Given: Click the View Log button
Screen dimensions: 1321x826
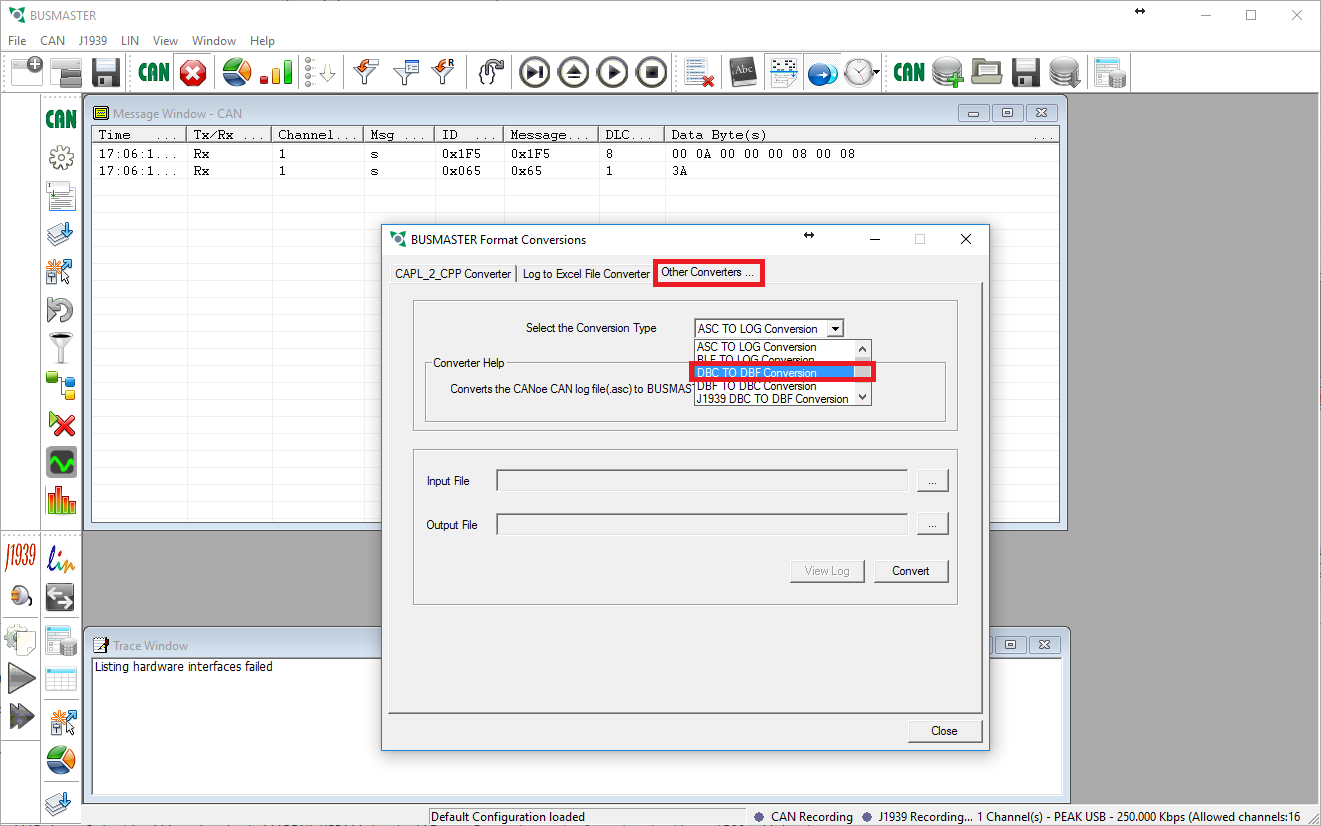Looking at the screenshot, I should pos(827,571).
